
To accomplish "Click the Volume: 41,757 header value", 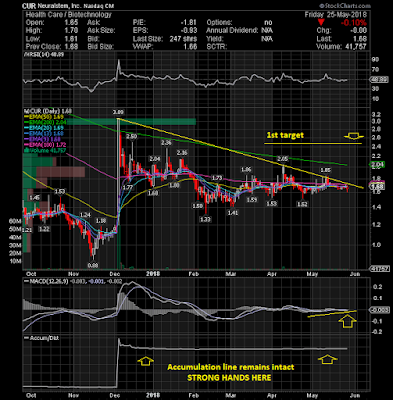I will [342, 47].
